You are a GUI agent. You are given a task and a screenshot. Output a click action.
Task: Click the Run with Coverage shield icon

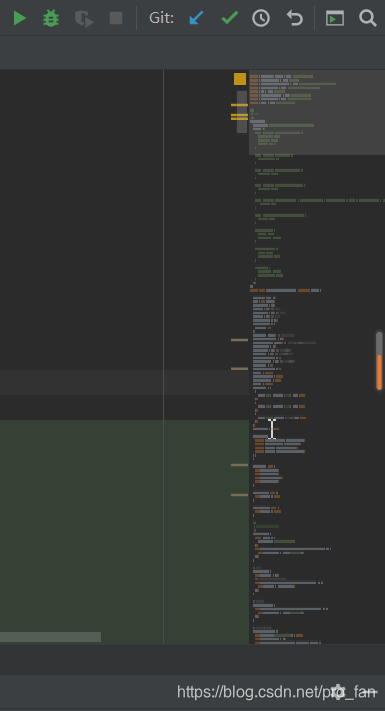[84, 19]
